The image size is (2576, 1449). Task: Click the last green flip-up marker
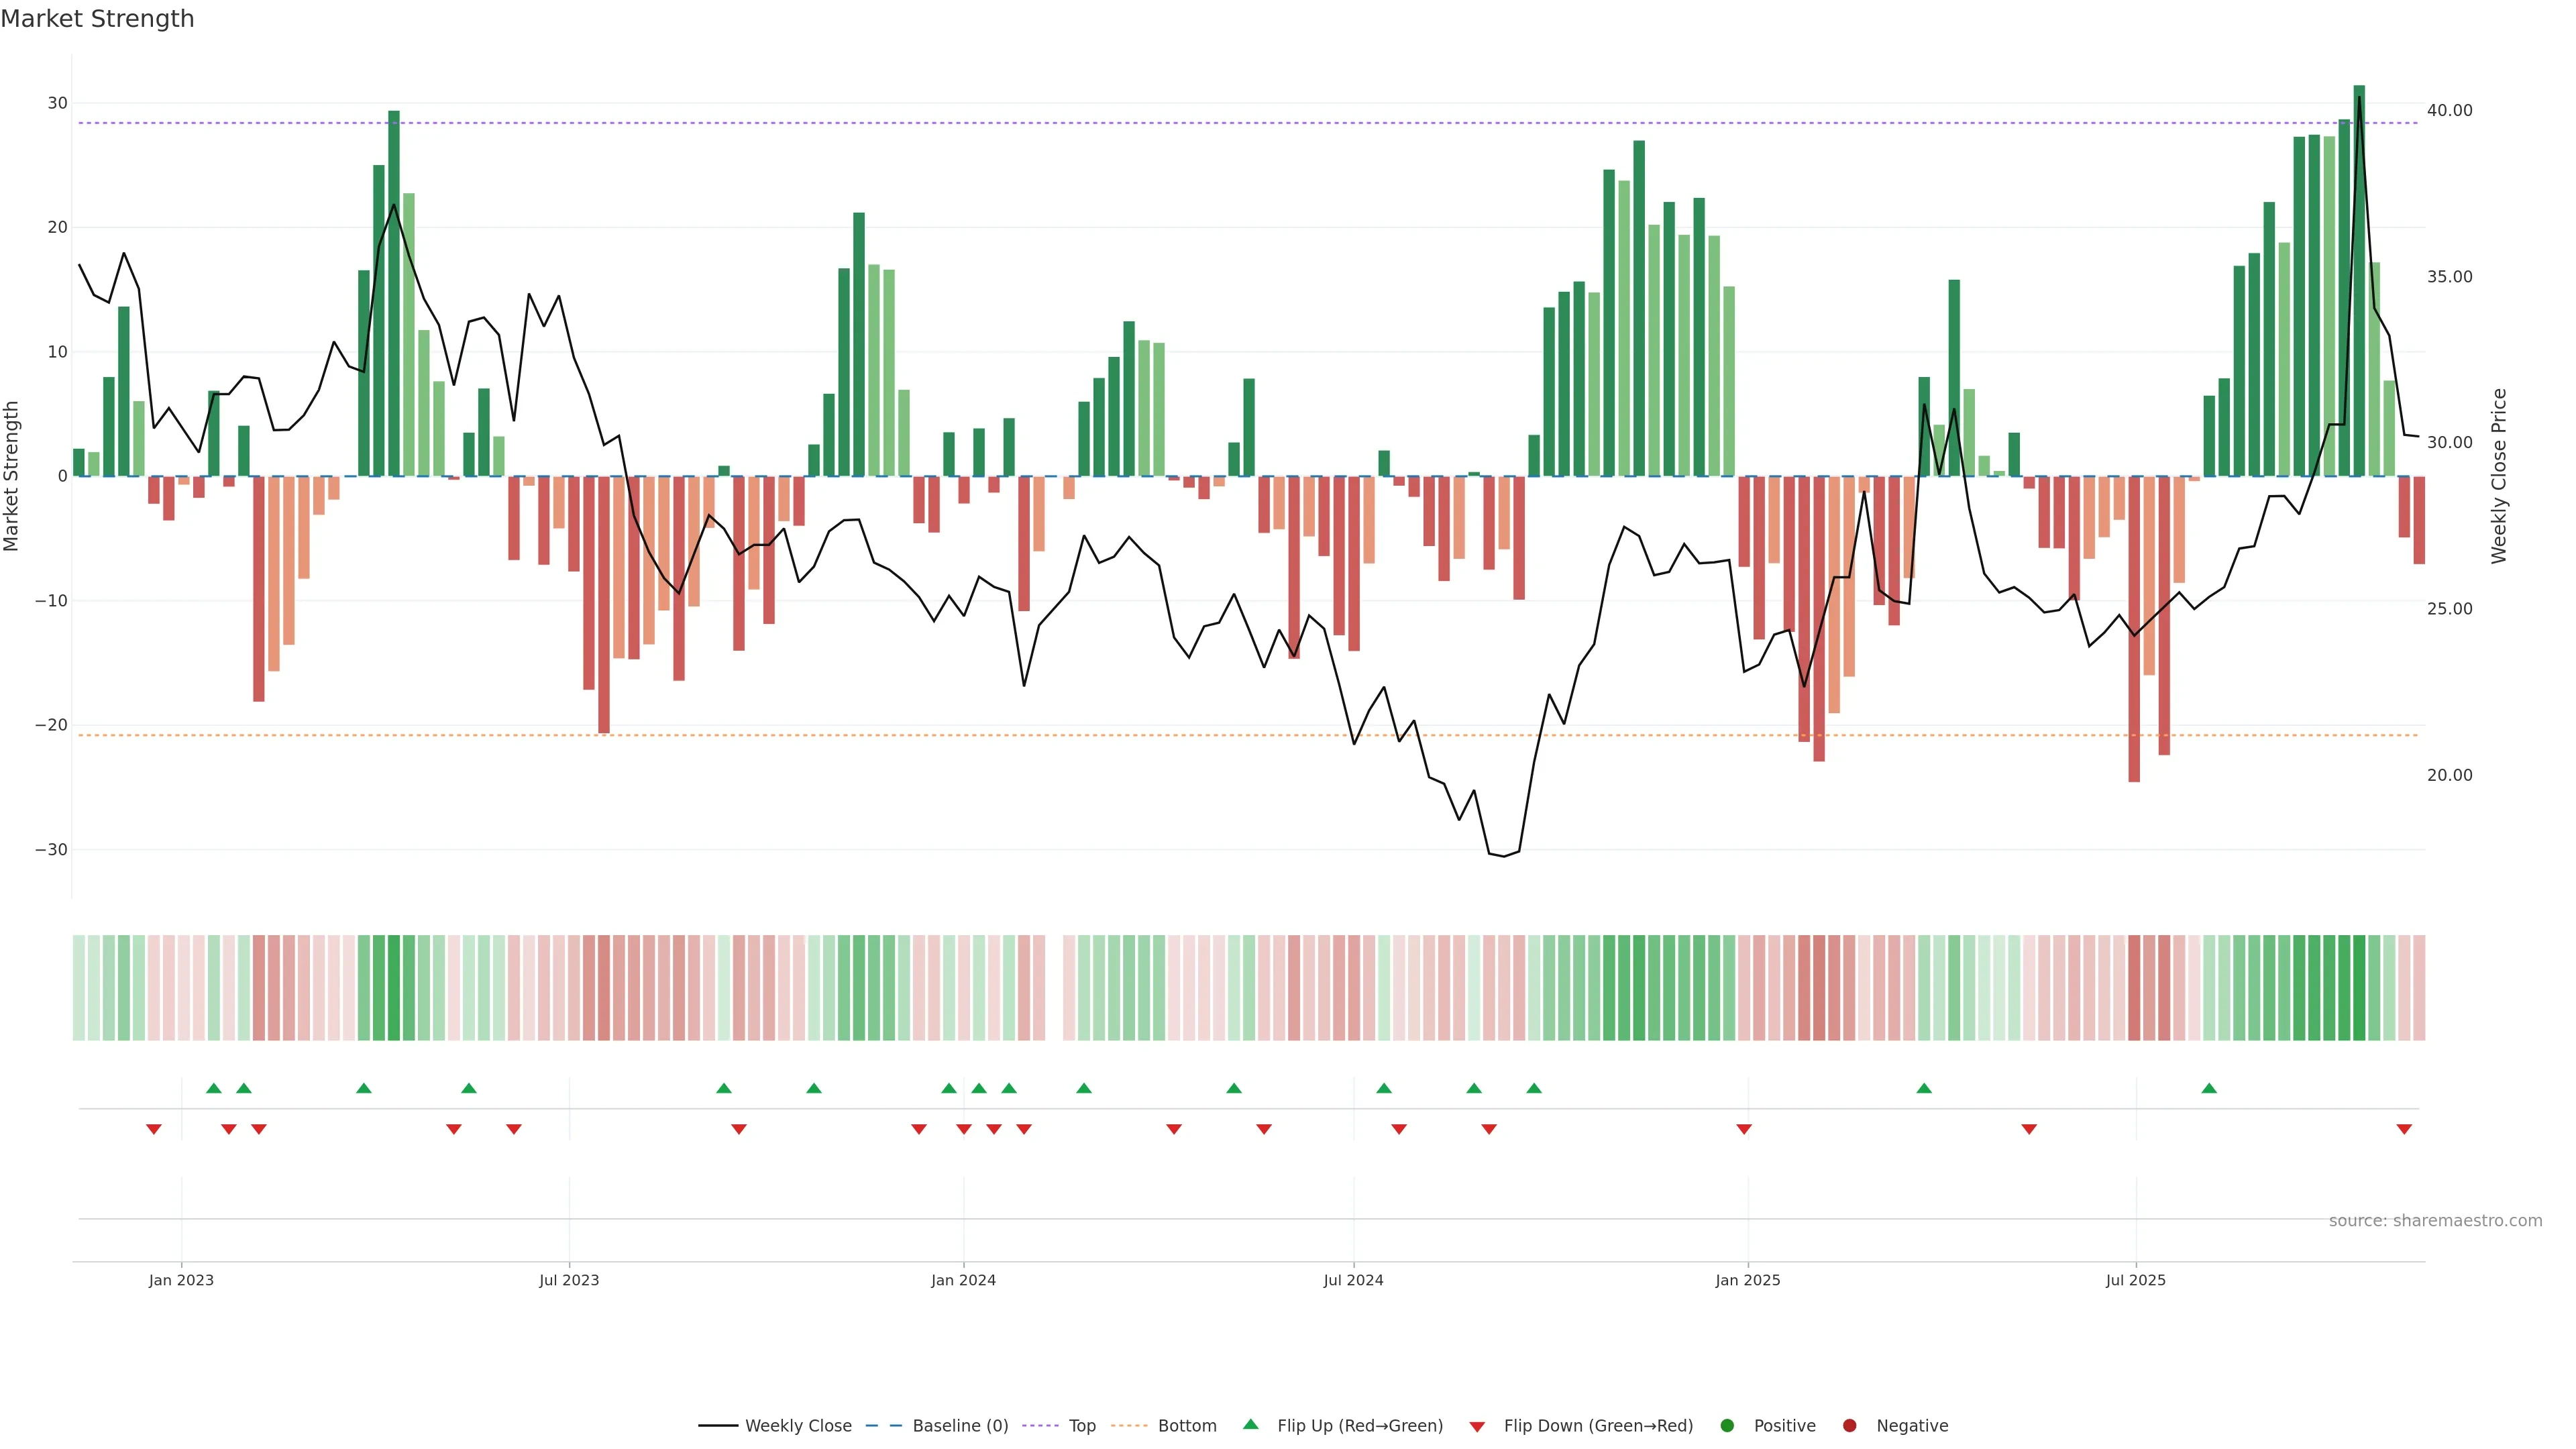pyautogui.click(x=2209, y=1088)
